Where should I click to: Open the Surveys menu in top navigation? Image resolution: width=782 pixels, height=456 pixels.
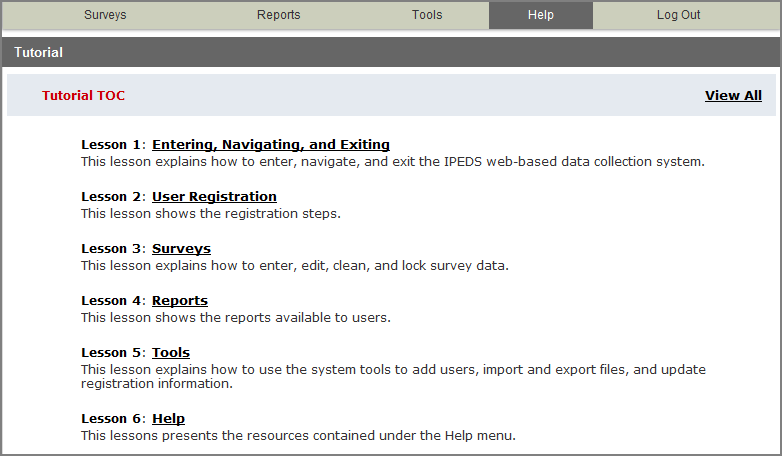[x=105, y=15]
